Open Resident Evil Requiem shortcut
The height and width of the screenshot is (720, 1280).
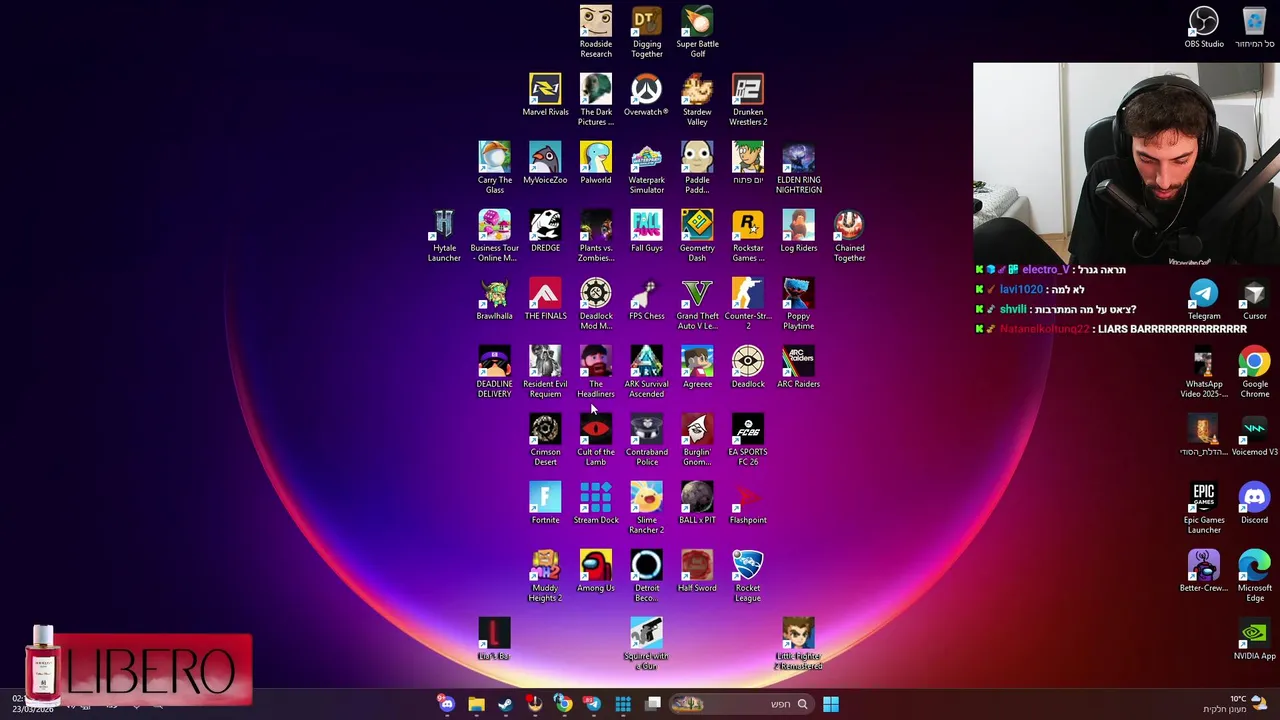tap(545, 372)
